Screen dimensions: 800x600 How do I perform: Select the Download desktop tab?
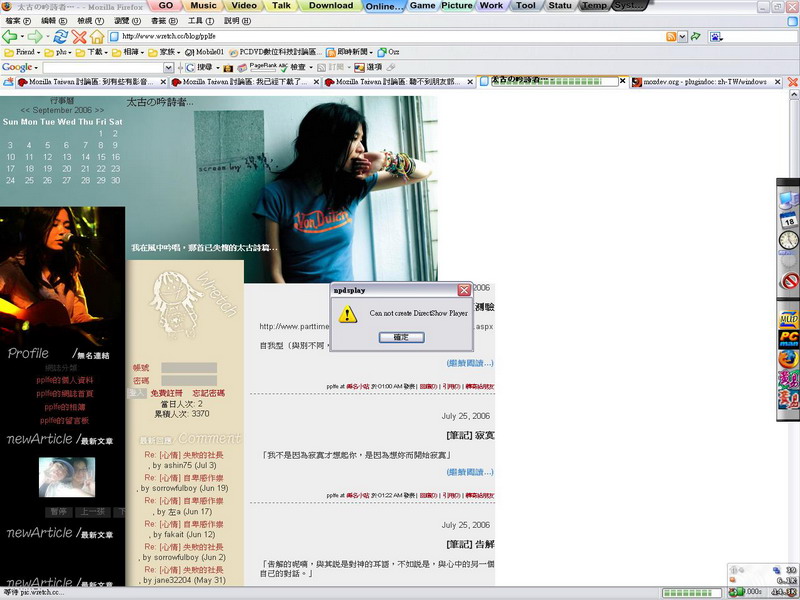click(x=331, y=6)
